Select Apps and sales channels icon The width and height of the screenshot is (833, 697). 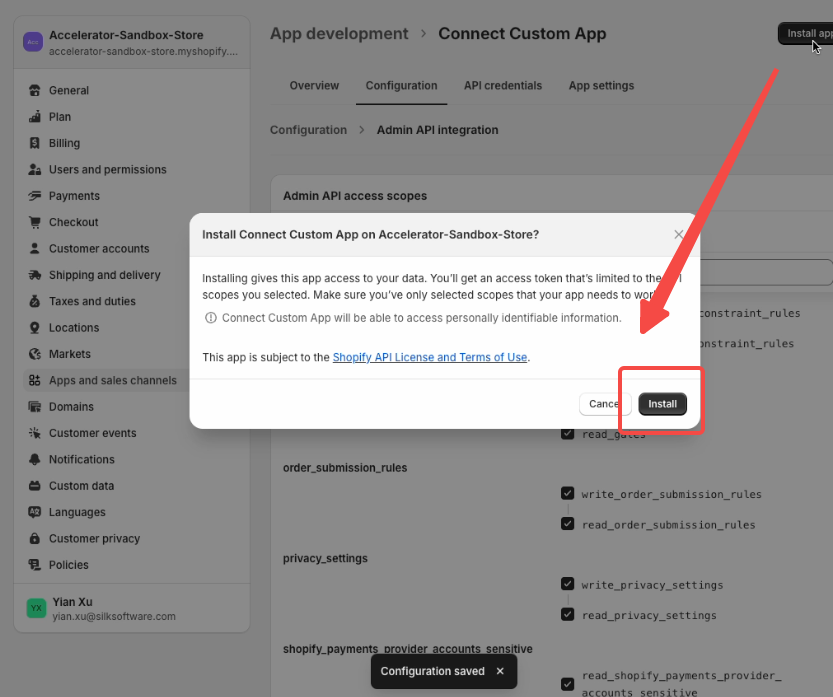[x=35, y=380]
